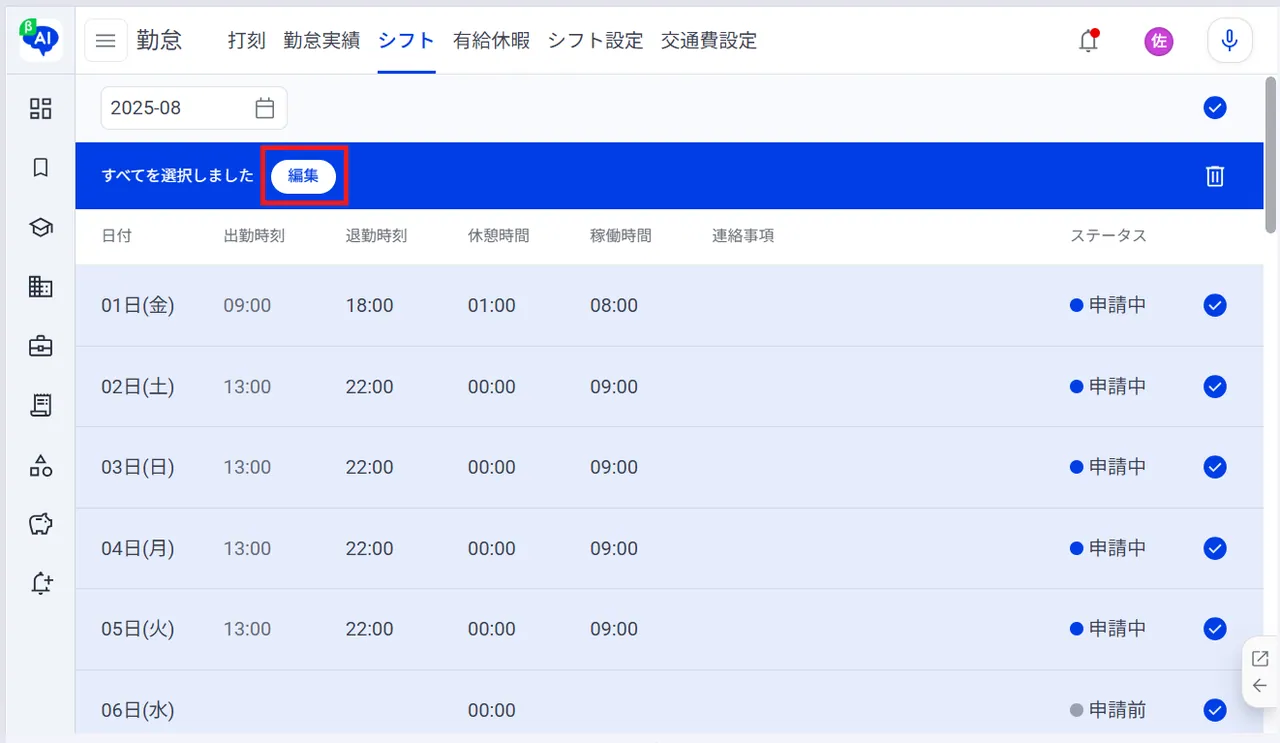Click the left arrow icon at right edge
Viewport: 1280px width, 743px height.
click(1260, 686)
